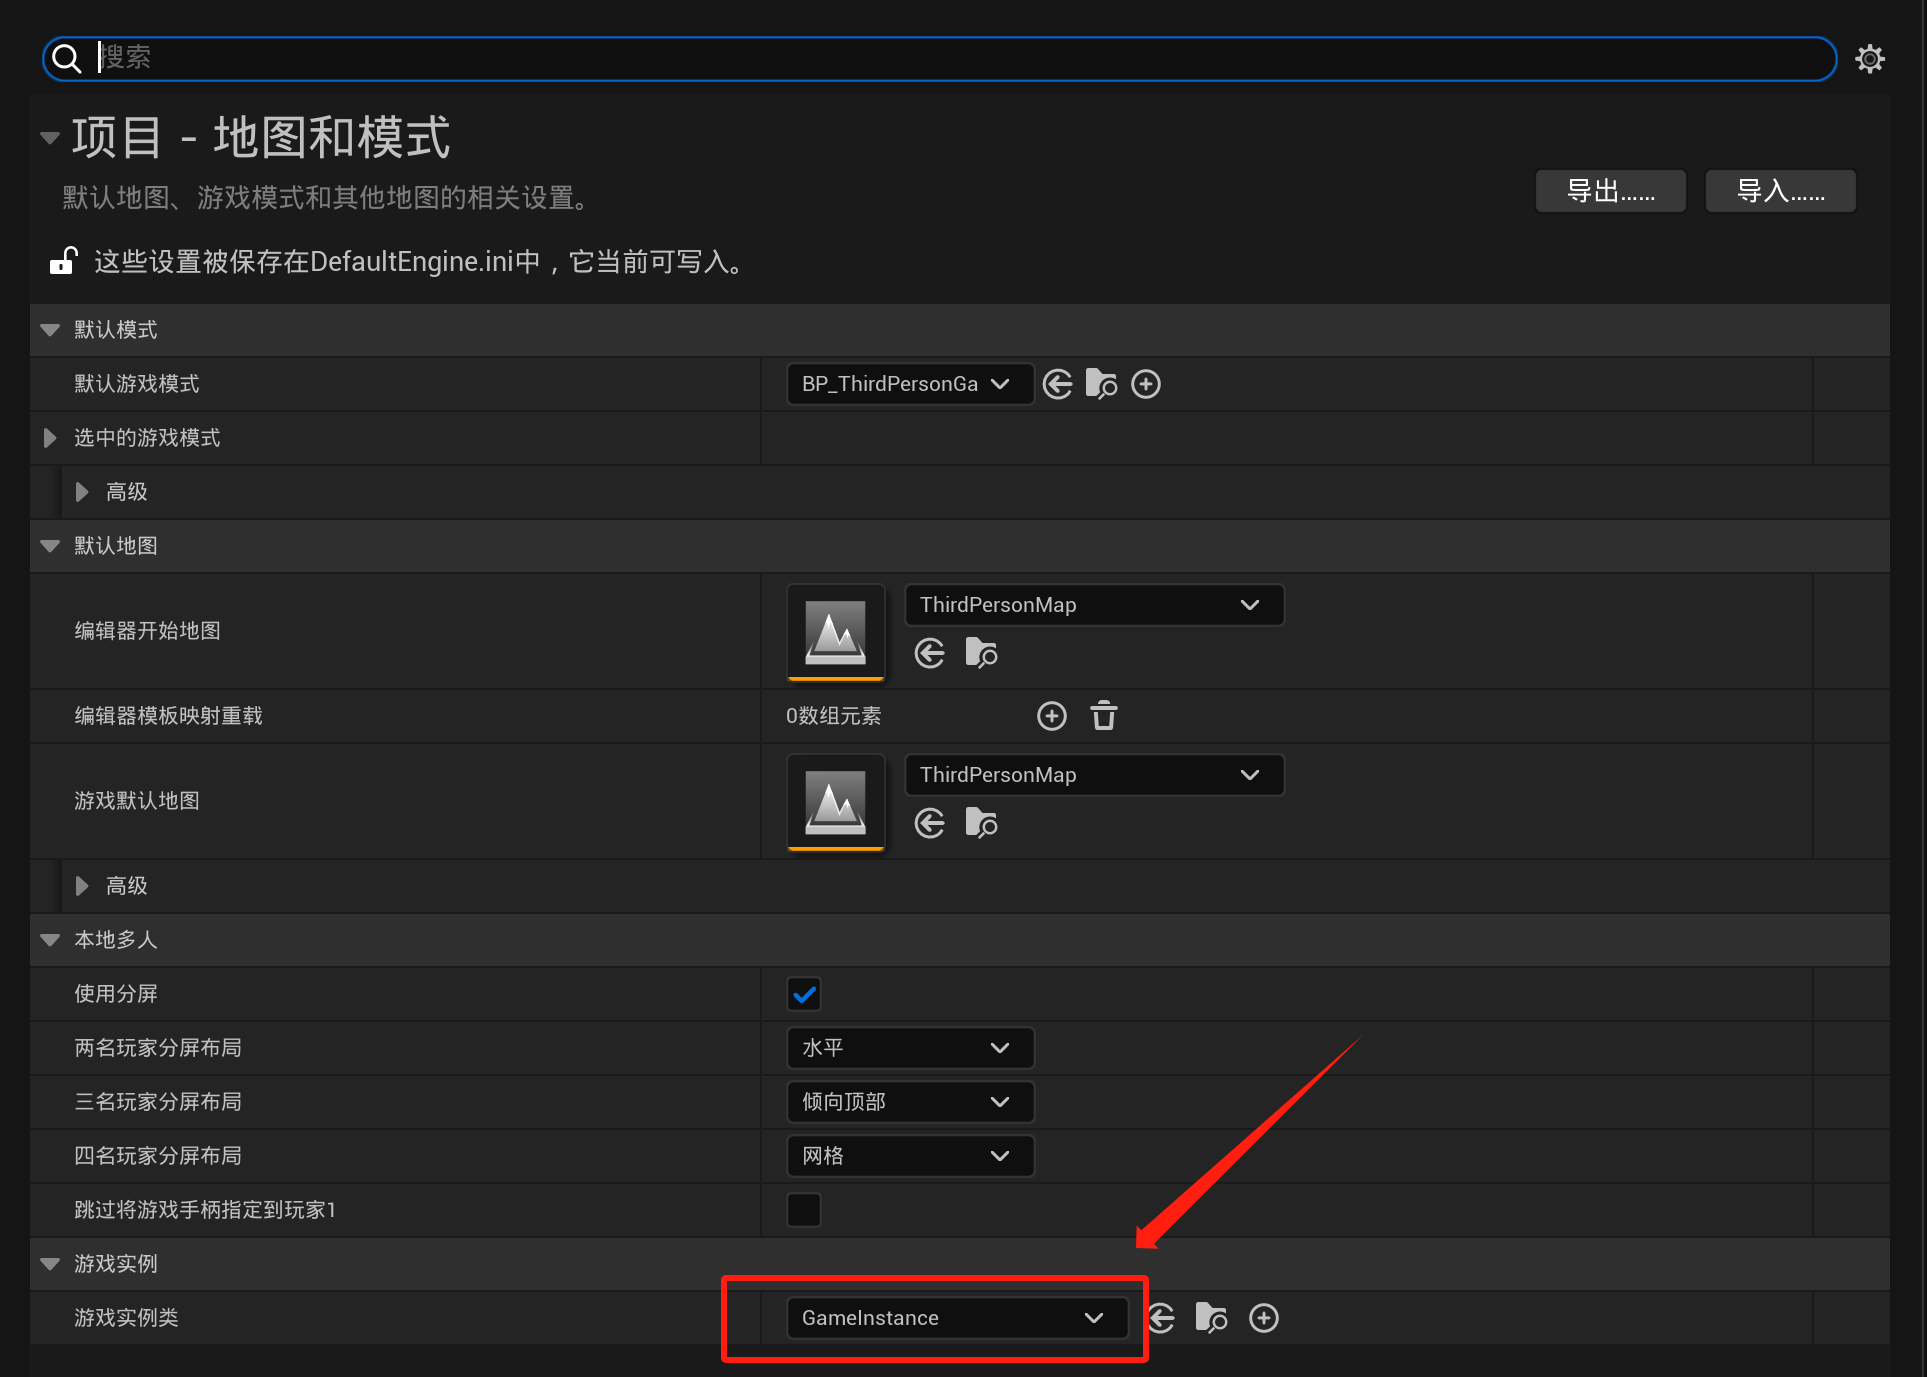This screenshot has width=1927, height=1377.
Task: Click the editor startup map thumbnail
Action: tap(836, 632)
